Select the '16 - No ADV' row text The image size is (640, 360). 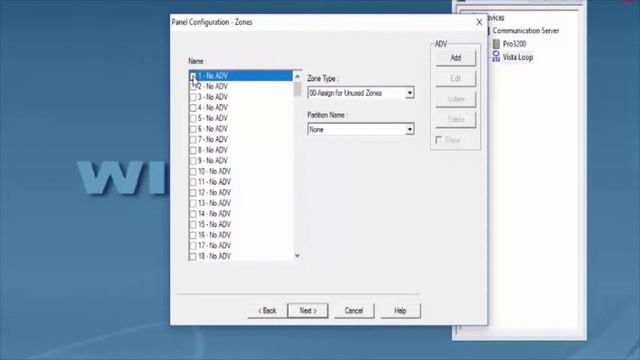pyautogui.click(x=214, y=235)
